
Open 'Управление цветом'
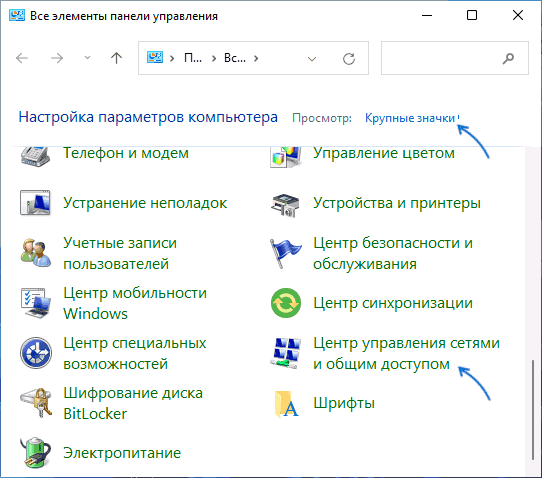(x=384, y=153)
